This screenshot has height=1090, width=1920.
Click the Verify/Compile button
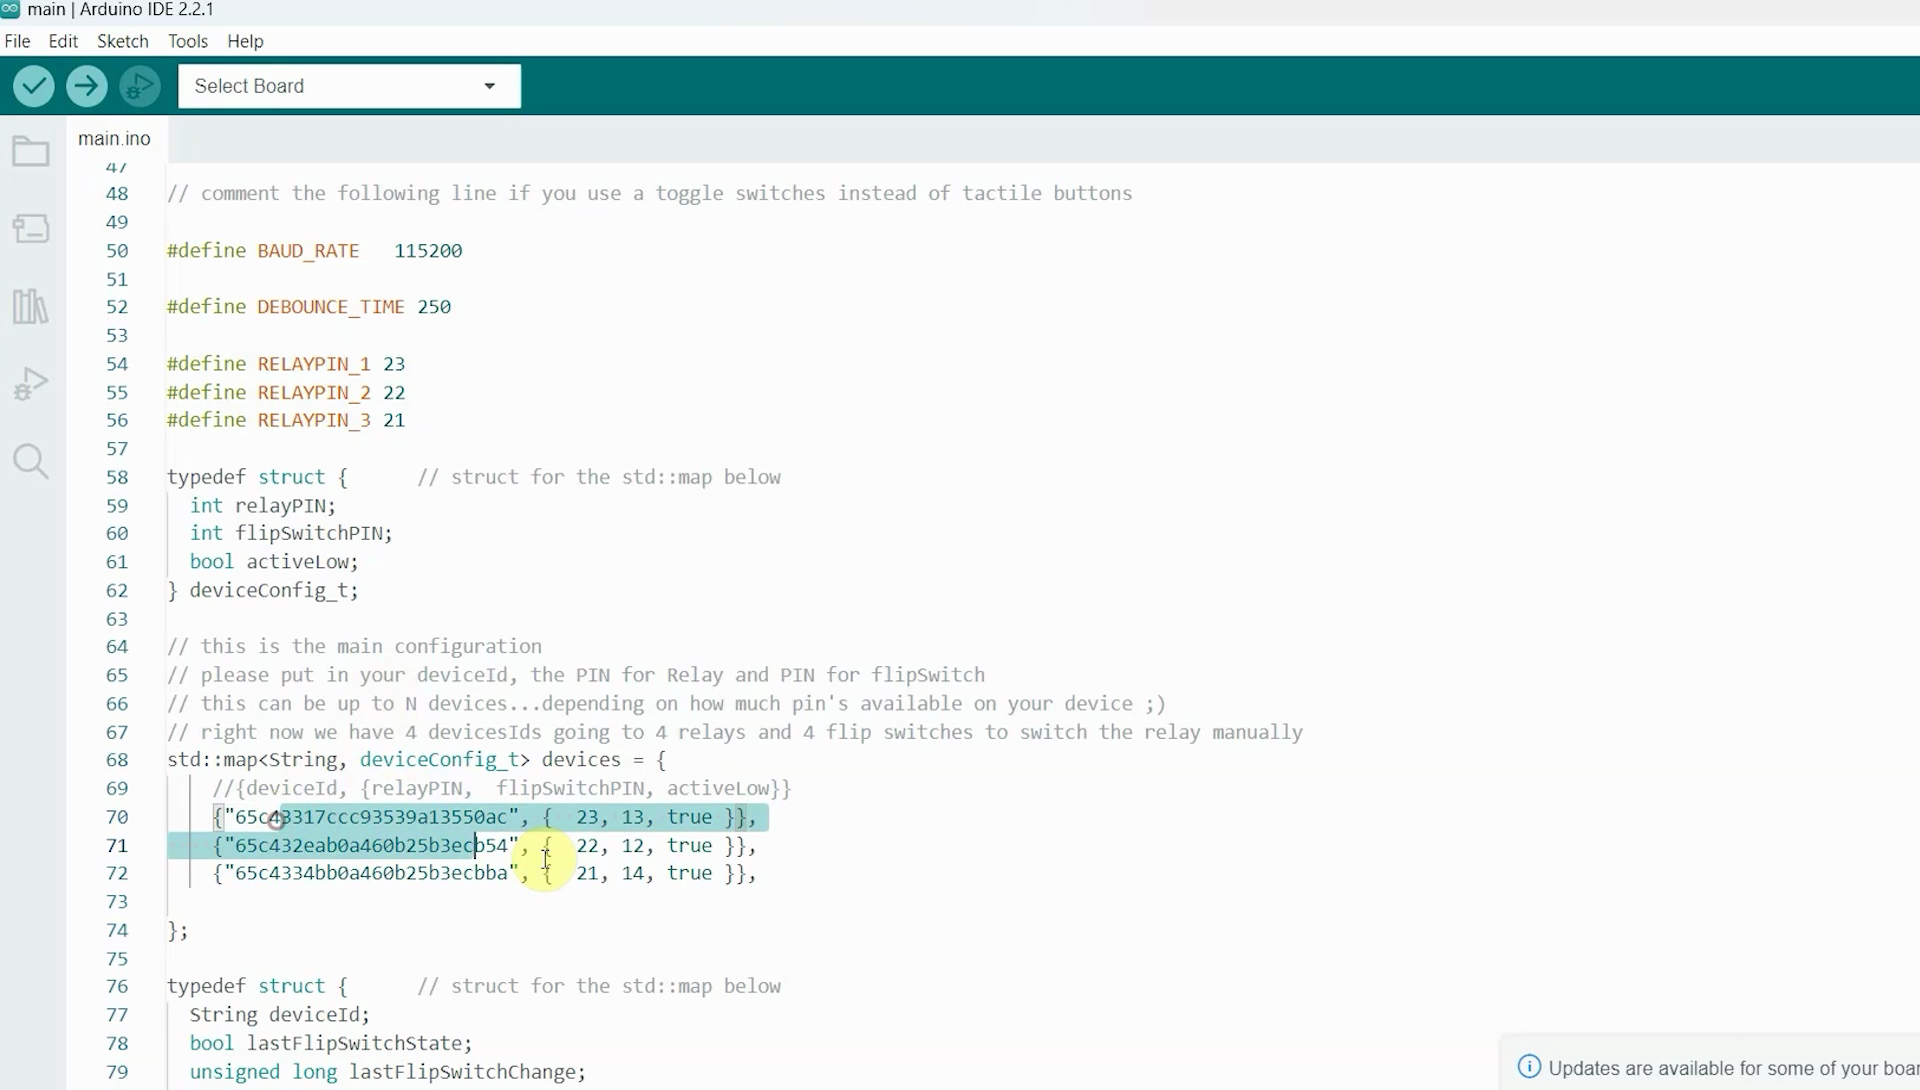[x=34, y=86]
